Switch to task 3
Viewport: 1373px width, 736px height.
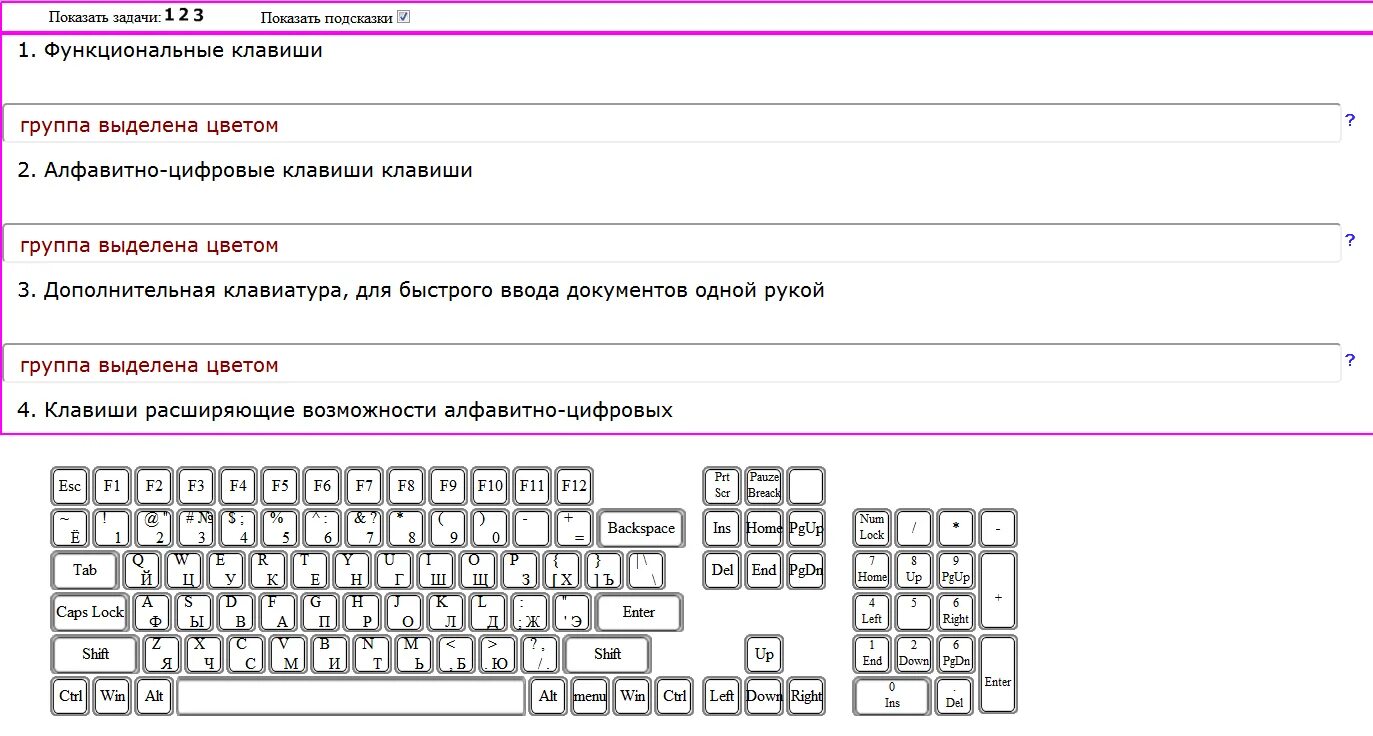[197, 15]
